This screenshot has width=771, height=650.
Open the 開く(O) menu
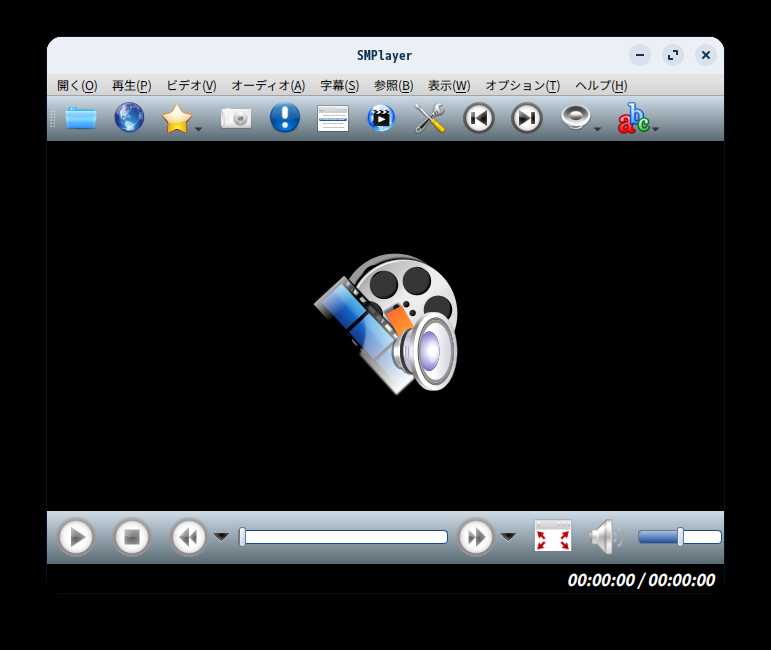tap(77, 86)
